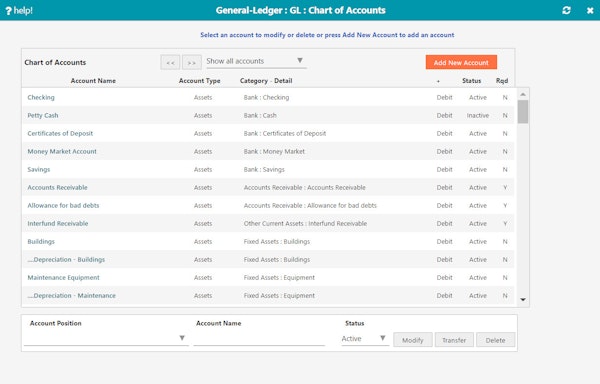Click the refresh icon in the header
The image size is (600, 384).
(566, 10)
